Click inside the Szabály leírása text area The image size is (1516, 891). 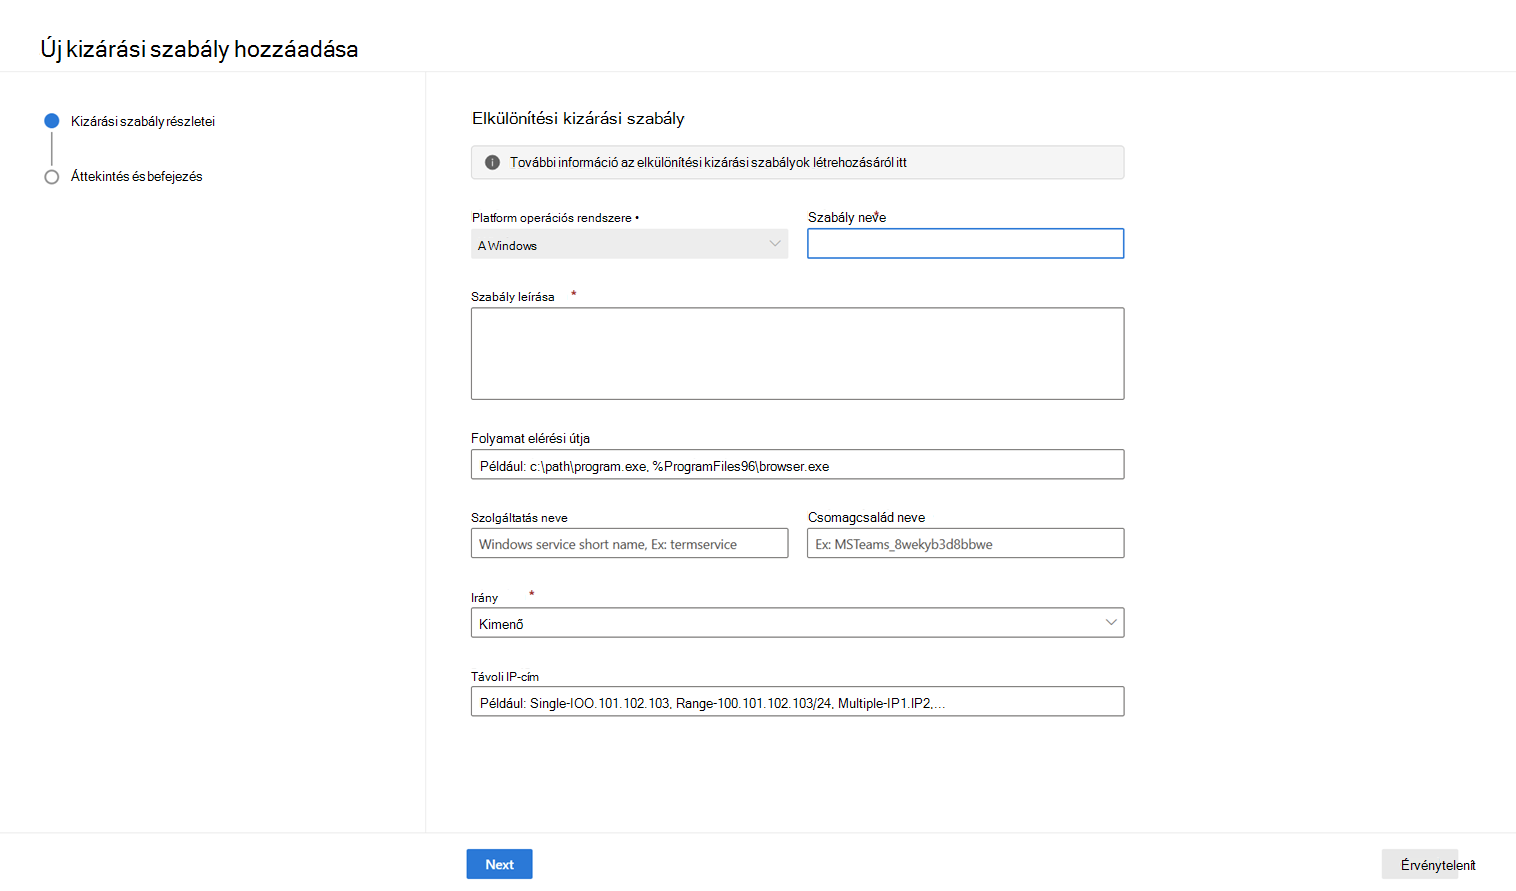tap(797, 354)
